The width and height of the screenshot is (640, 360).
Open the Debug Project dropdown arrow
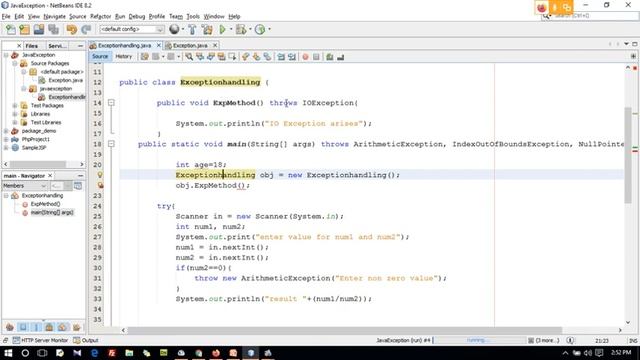pyautogui.click(x=250, y=29)
